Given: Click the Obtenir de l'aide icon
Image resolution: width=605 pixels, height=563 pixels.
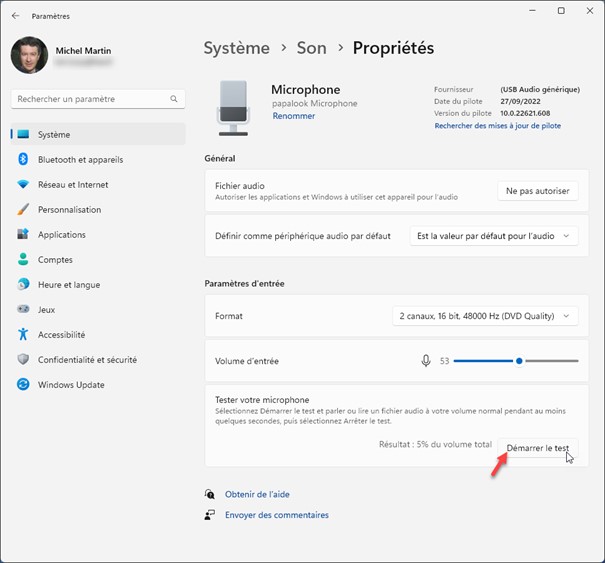Looking at the screenshot, I should pyautogui.click(x=209, y=494).
